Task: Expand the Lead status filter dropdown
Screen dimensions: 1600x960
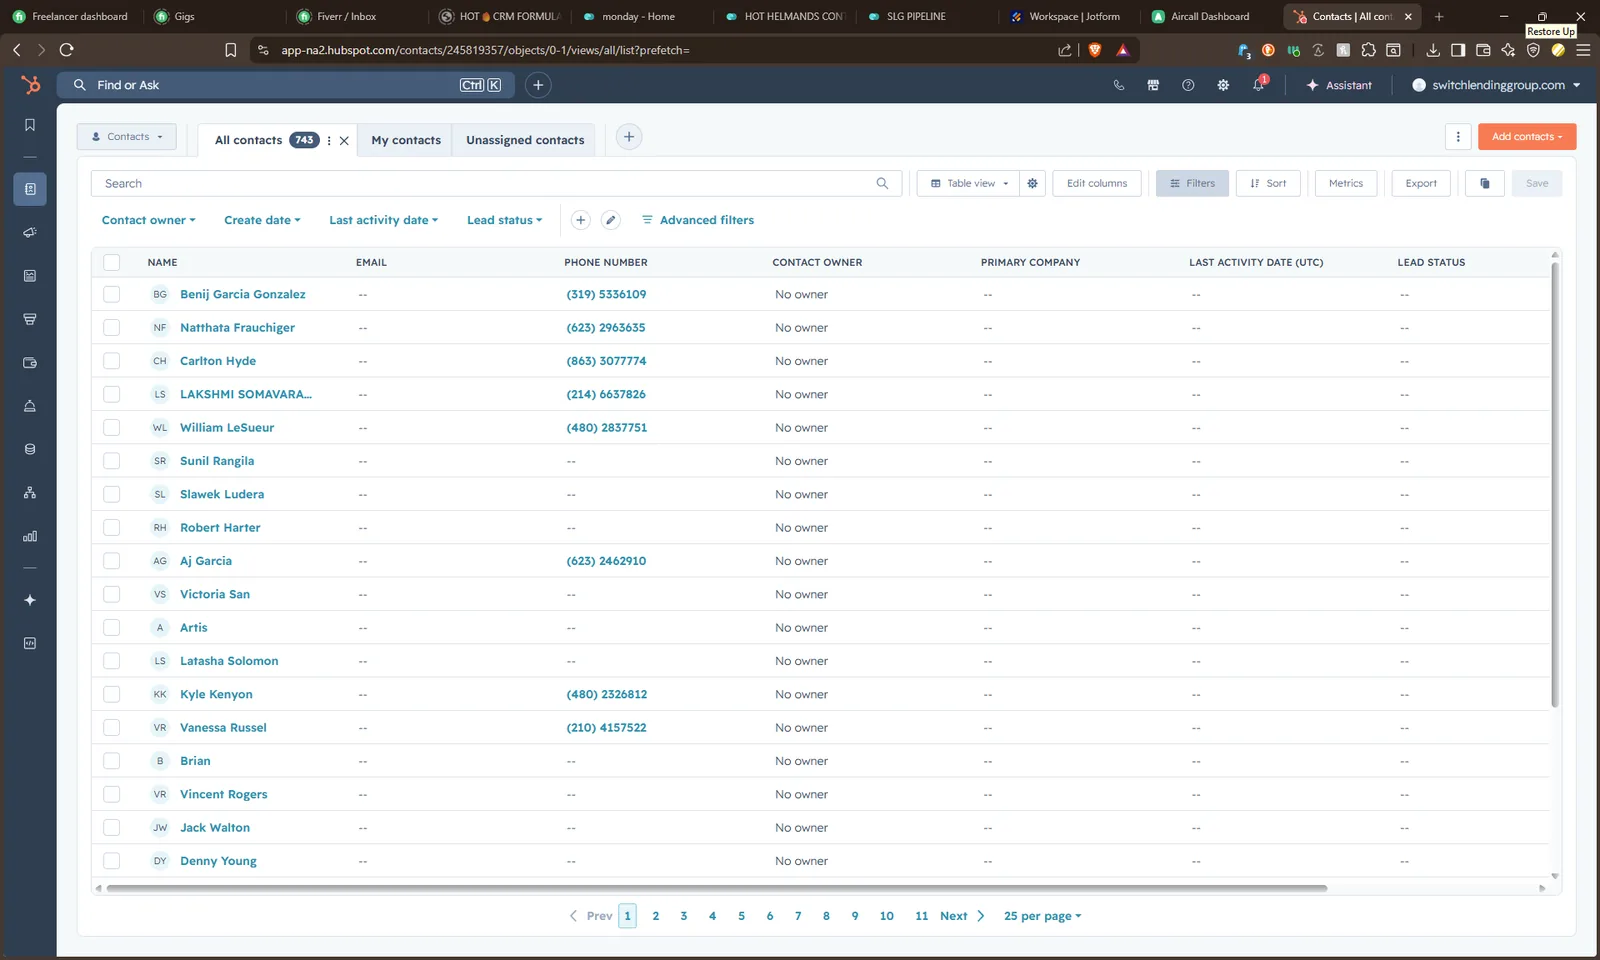Action: pos(504,220)
